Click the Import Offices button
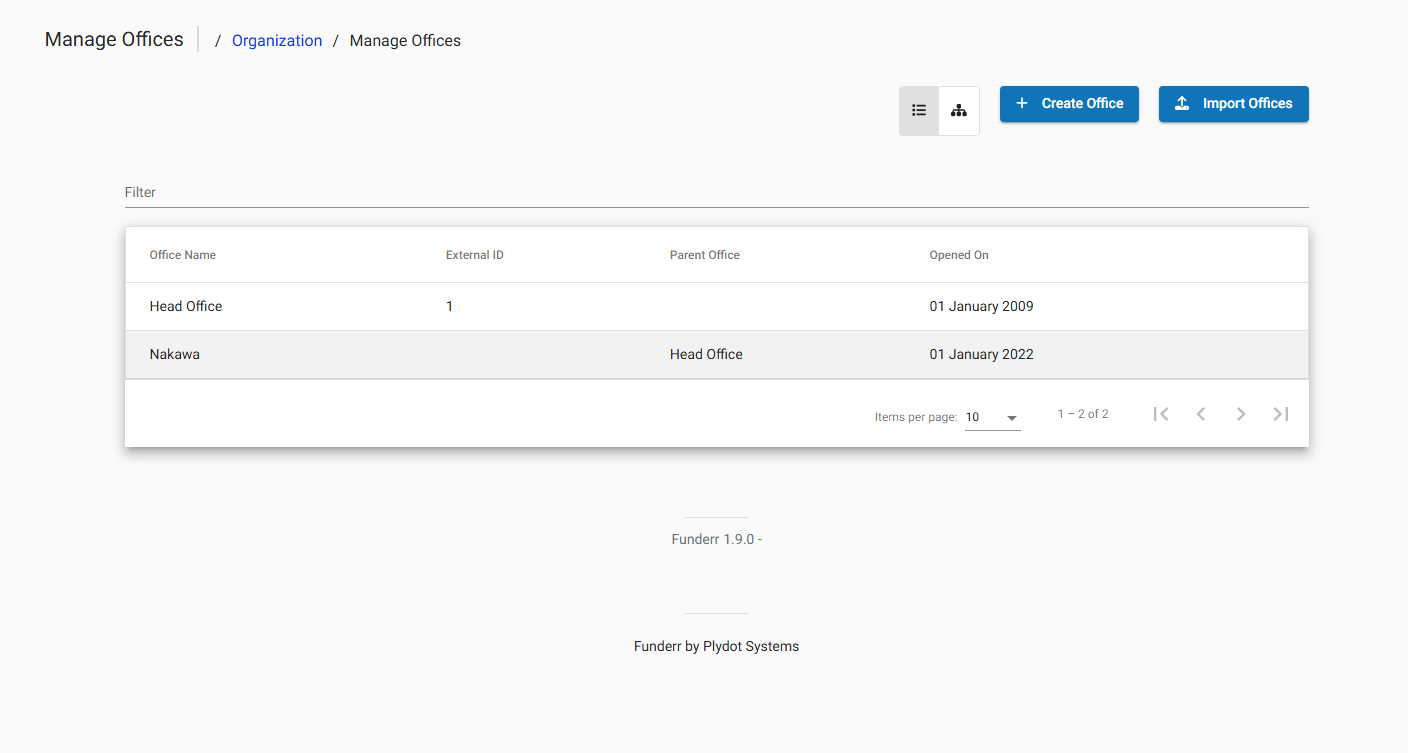1408x753 pixels. point(1233,103)
